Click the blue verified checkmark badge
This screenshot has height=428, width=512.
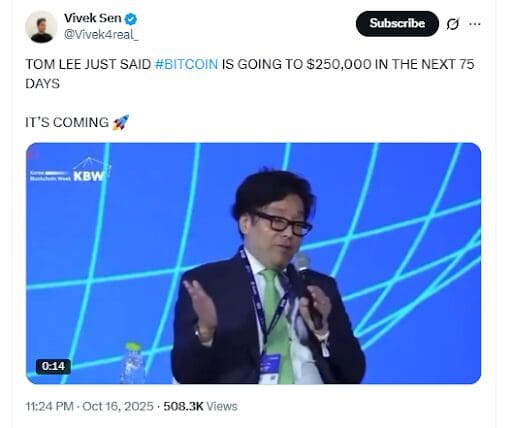click(131, 19)
